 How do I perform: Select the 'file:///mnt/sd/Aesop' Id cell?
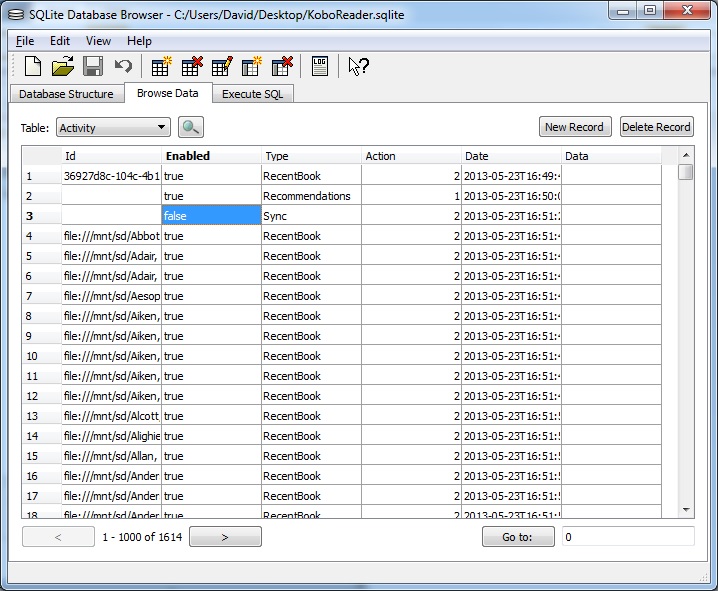(112, 296)
